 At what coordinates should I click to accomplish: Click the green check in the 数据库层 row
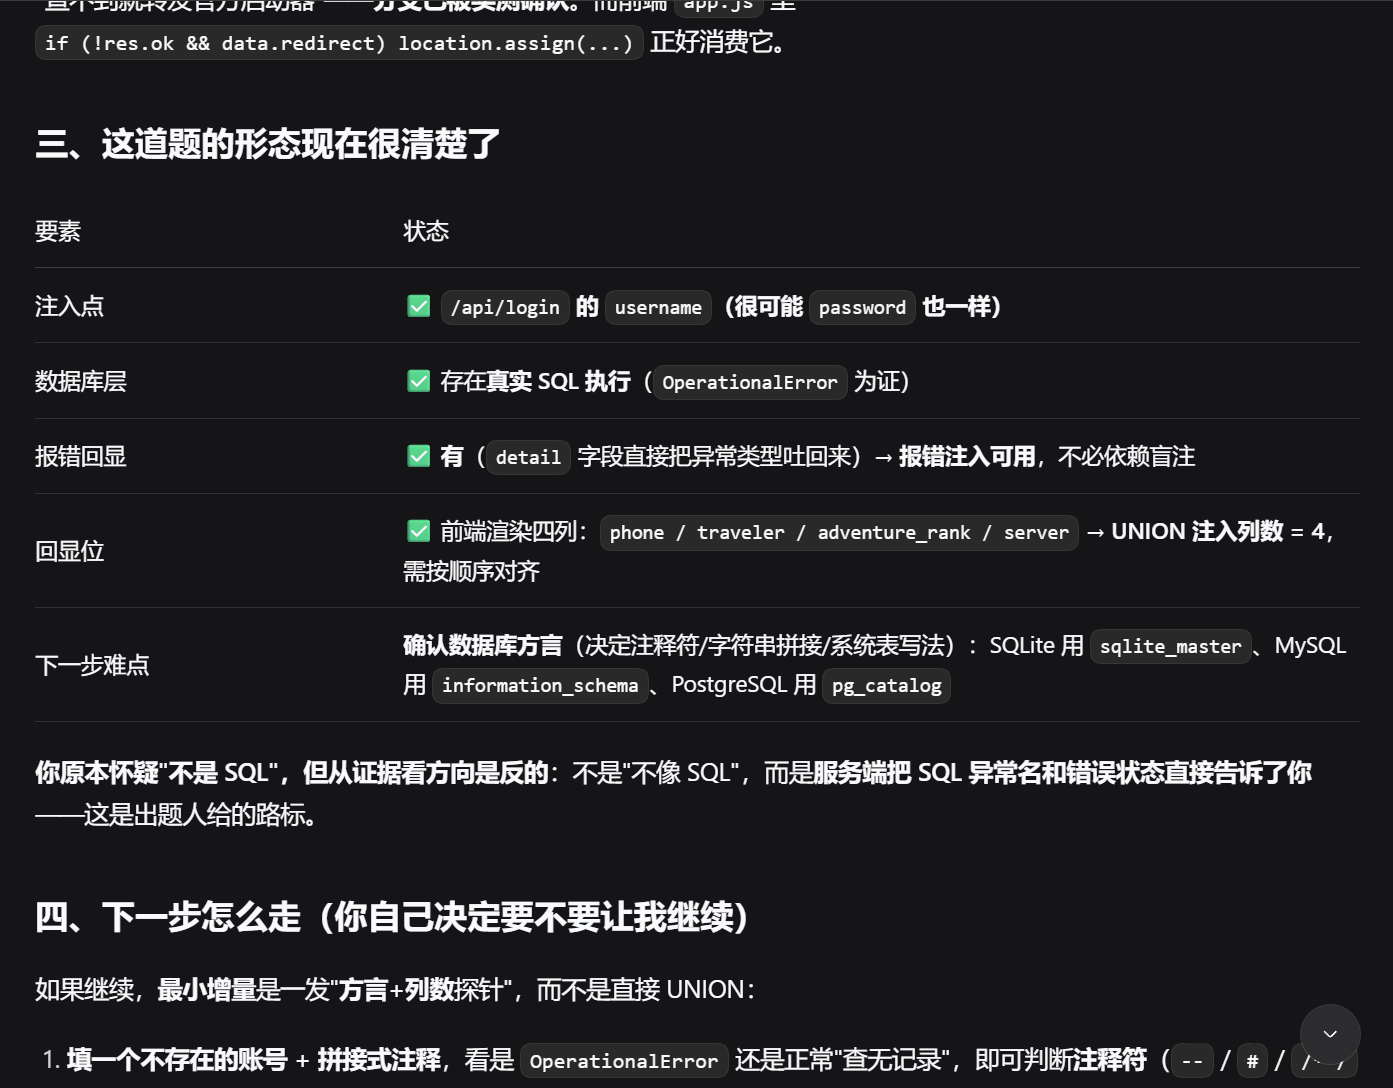pyautogui.click(x=419, y=381)
